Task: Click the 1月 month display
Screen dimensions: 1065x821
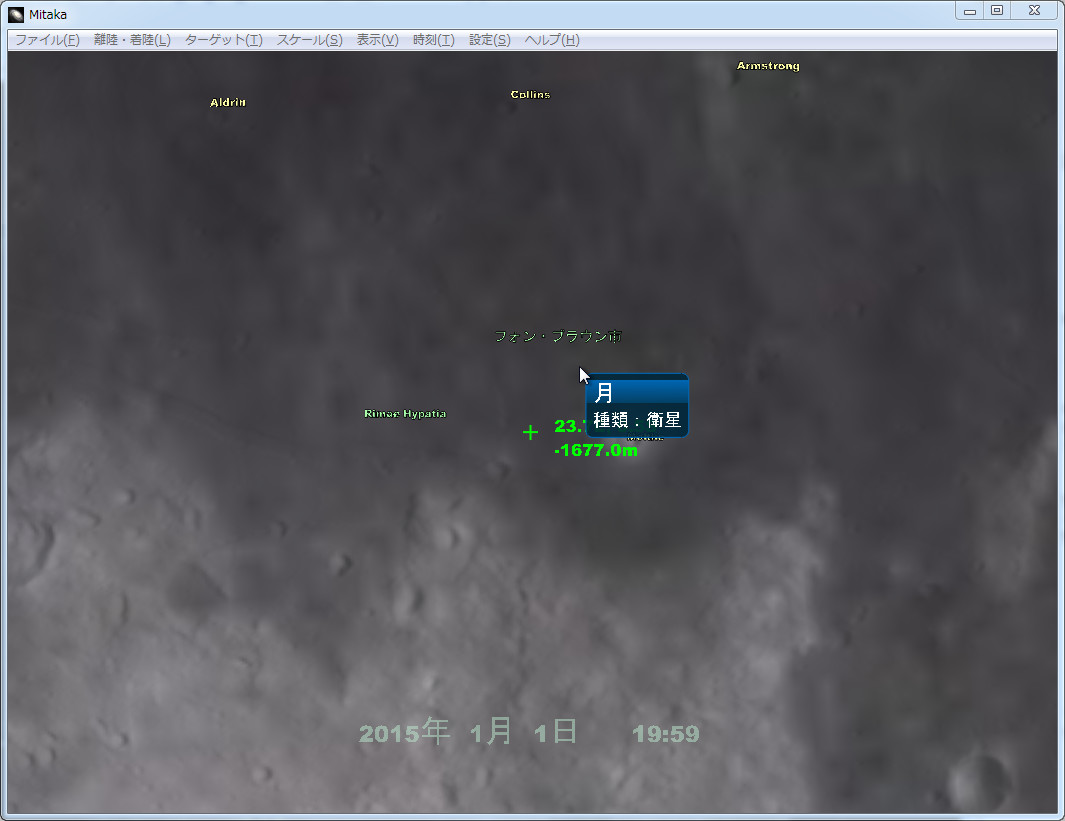Action: tap(490, 732)
